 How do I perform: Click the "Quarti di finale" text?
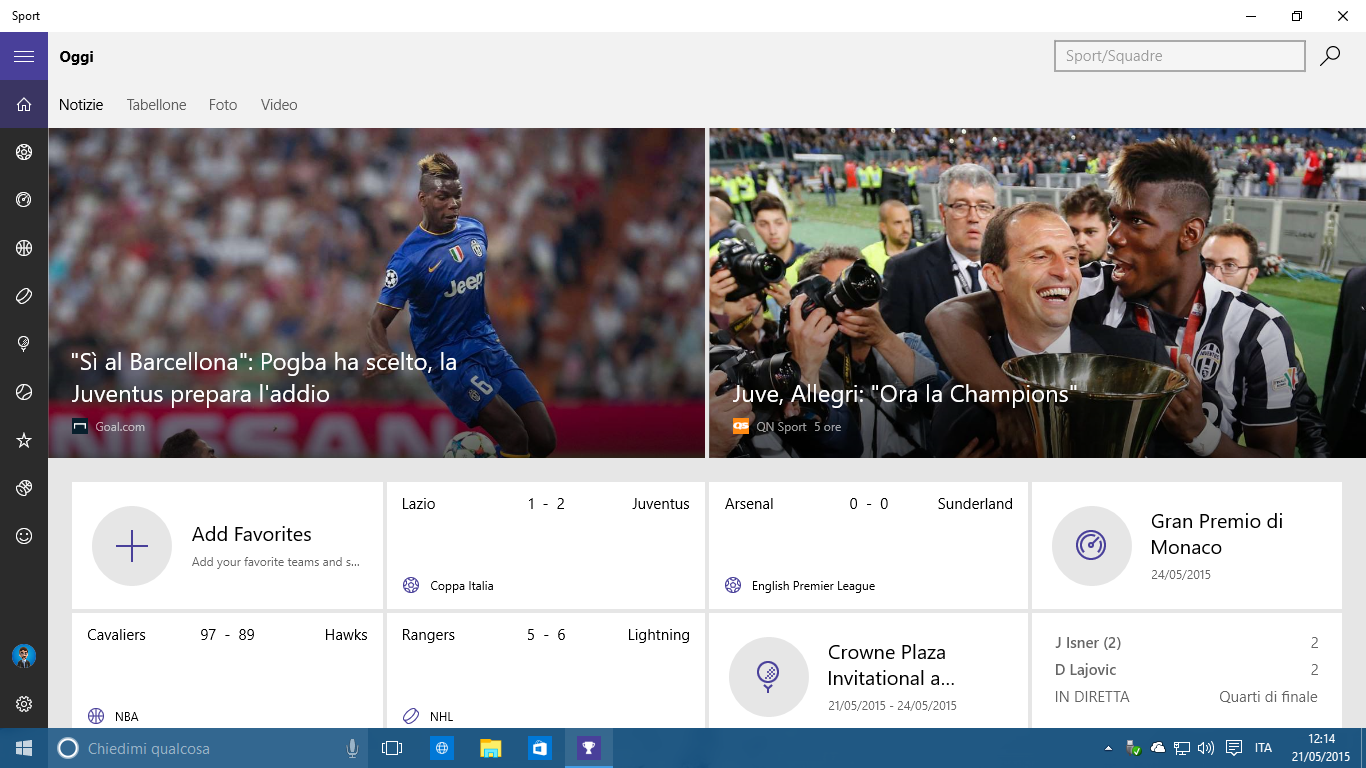(1268, 697)
